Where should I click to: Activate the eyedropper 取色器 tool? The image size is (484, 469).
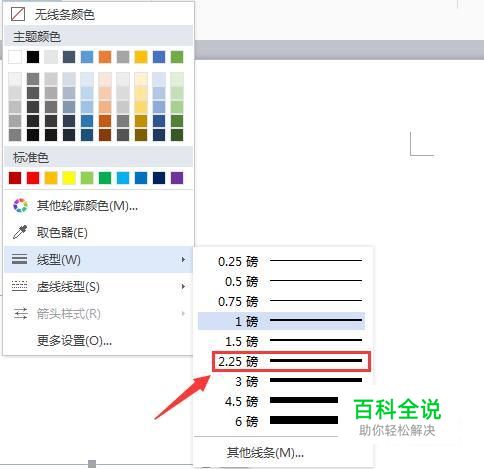[x=99, y=233]
